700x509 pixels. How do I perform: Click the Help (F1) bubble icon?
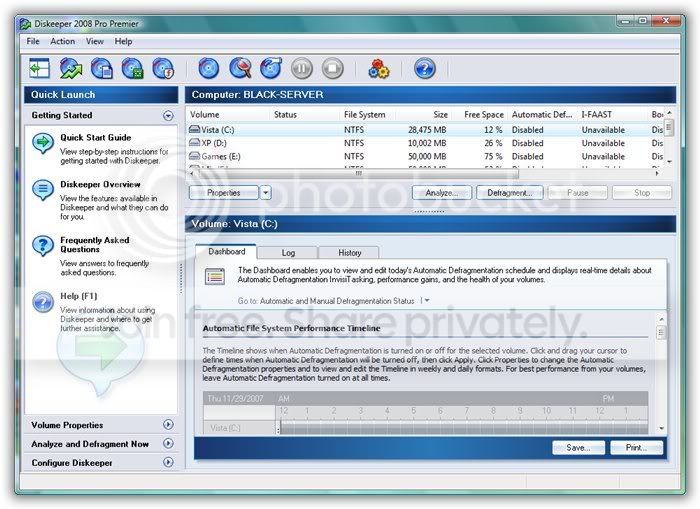click(x=43, y=302)
